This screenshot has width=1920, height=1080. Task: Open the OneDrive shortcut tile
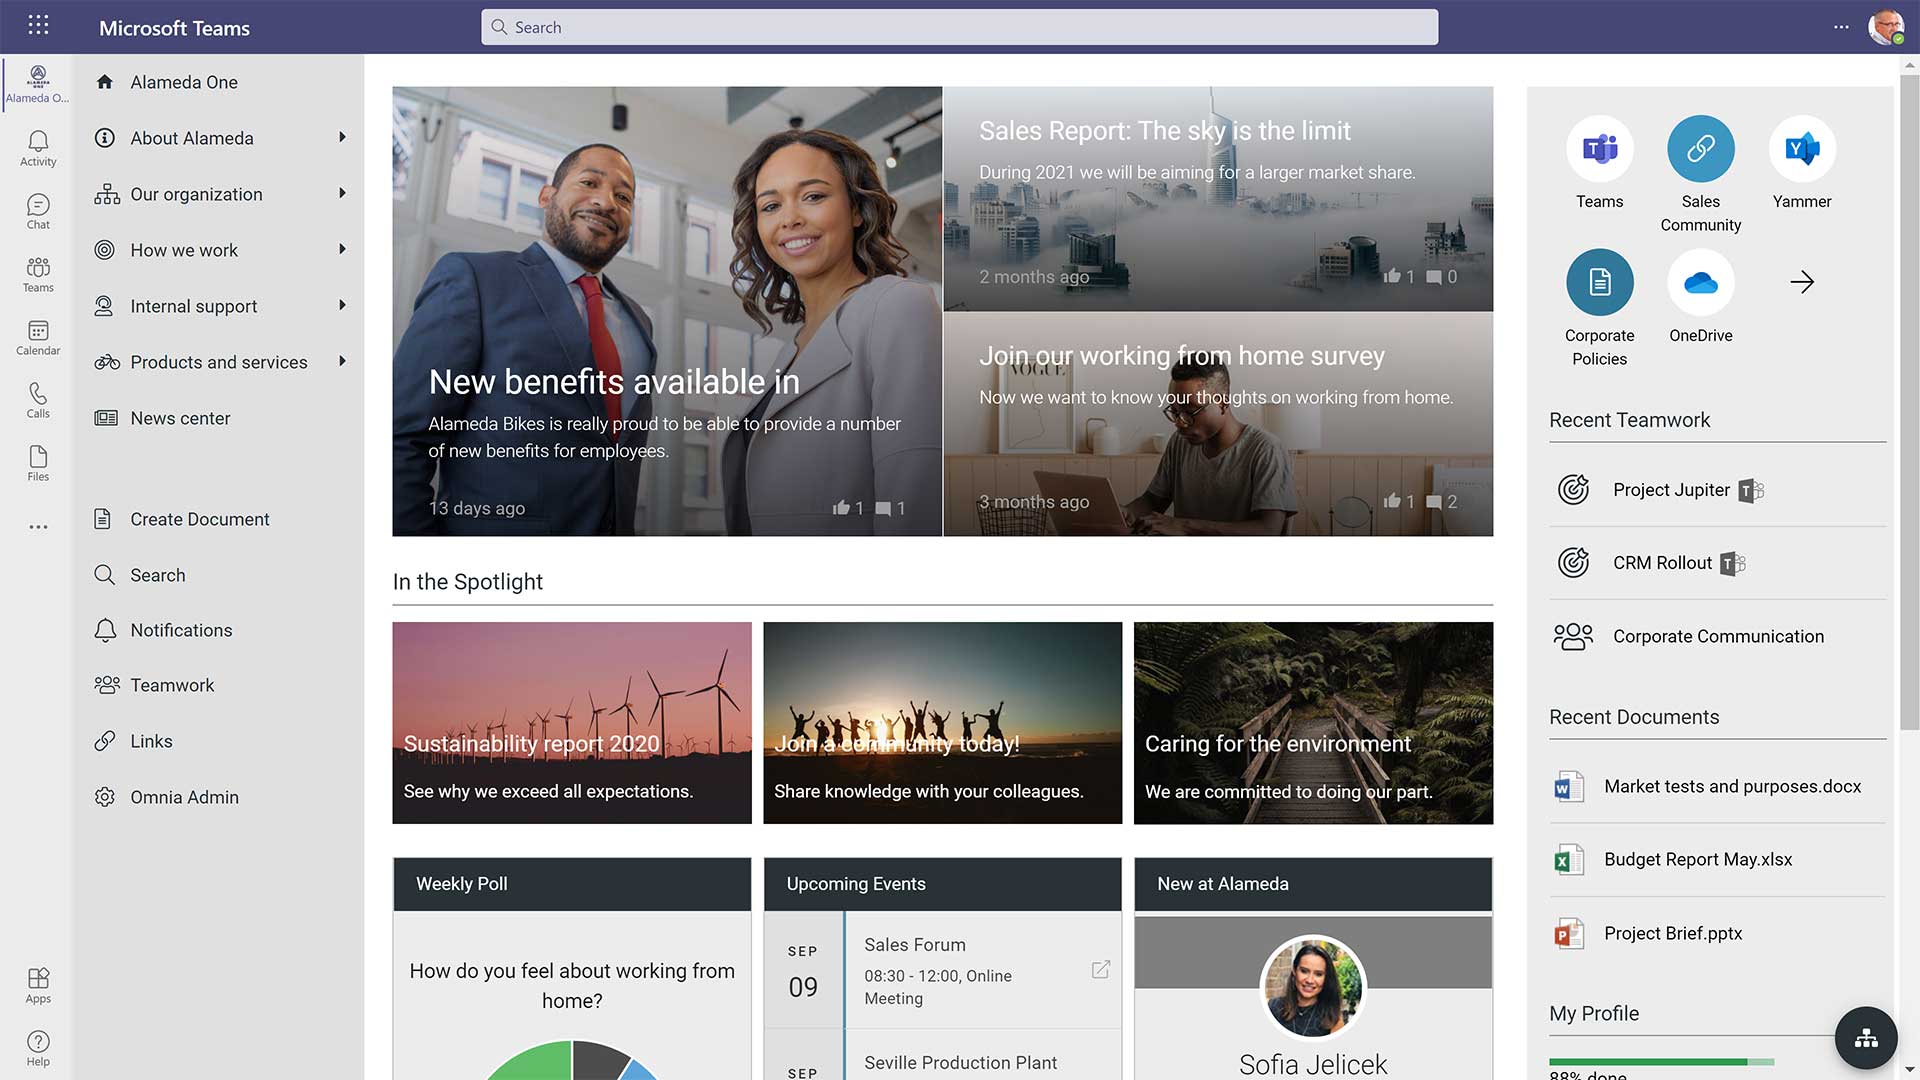[1700, 282]
